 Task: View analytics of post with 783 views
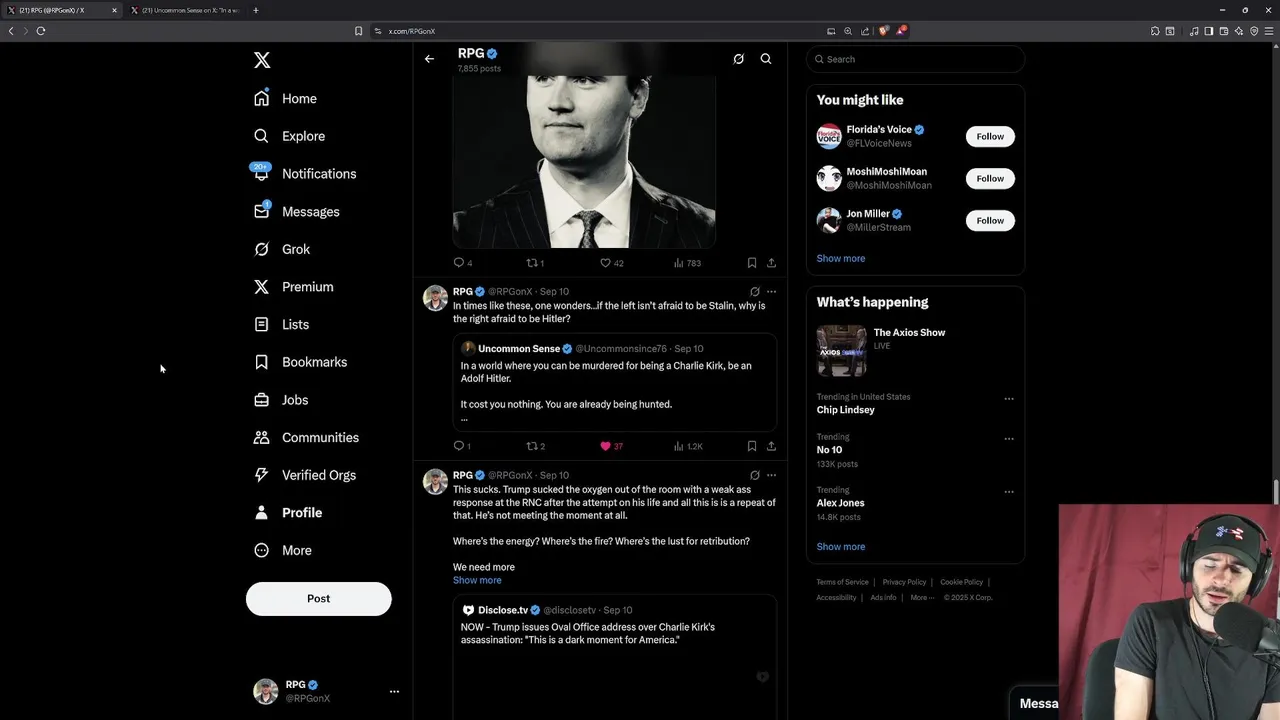[687, 263]
